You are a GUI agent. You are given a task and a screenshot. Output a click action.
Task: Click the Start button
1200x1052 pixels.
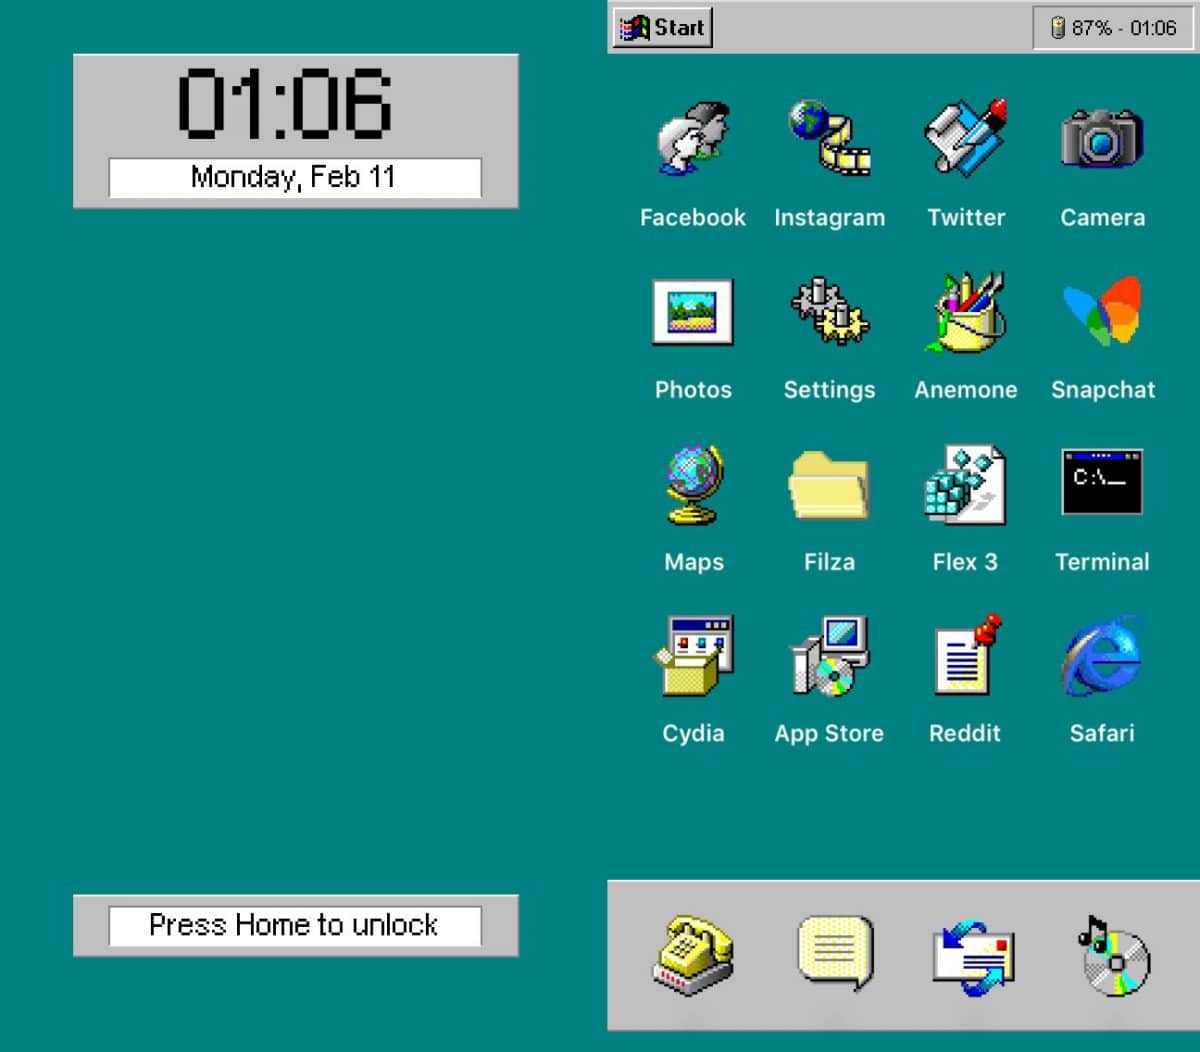661,27
